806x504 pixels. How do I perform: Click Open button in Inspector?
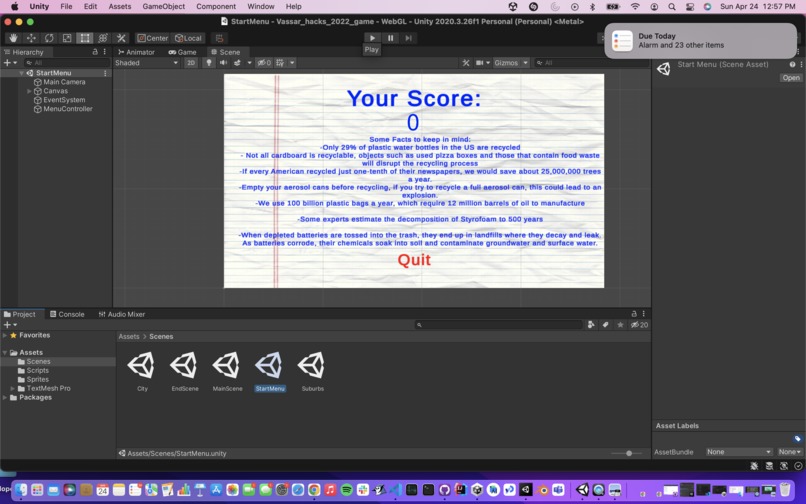(791, 78)
